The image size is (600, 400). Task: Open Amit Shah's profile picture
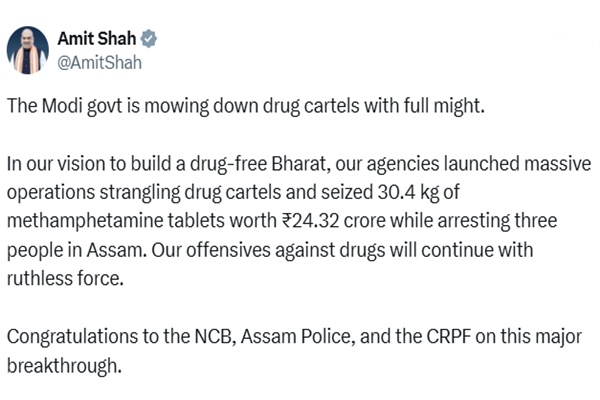28,50
